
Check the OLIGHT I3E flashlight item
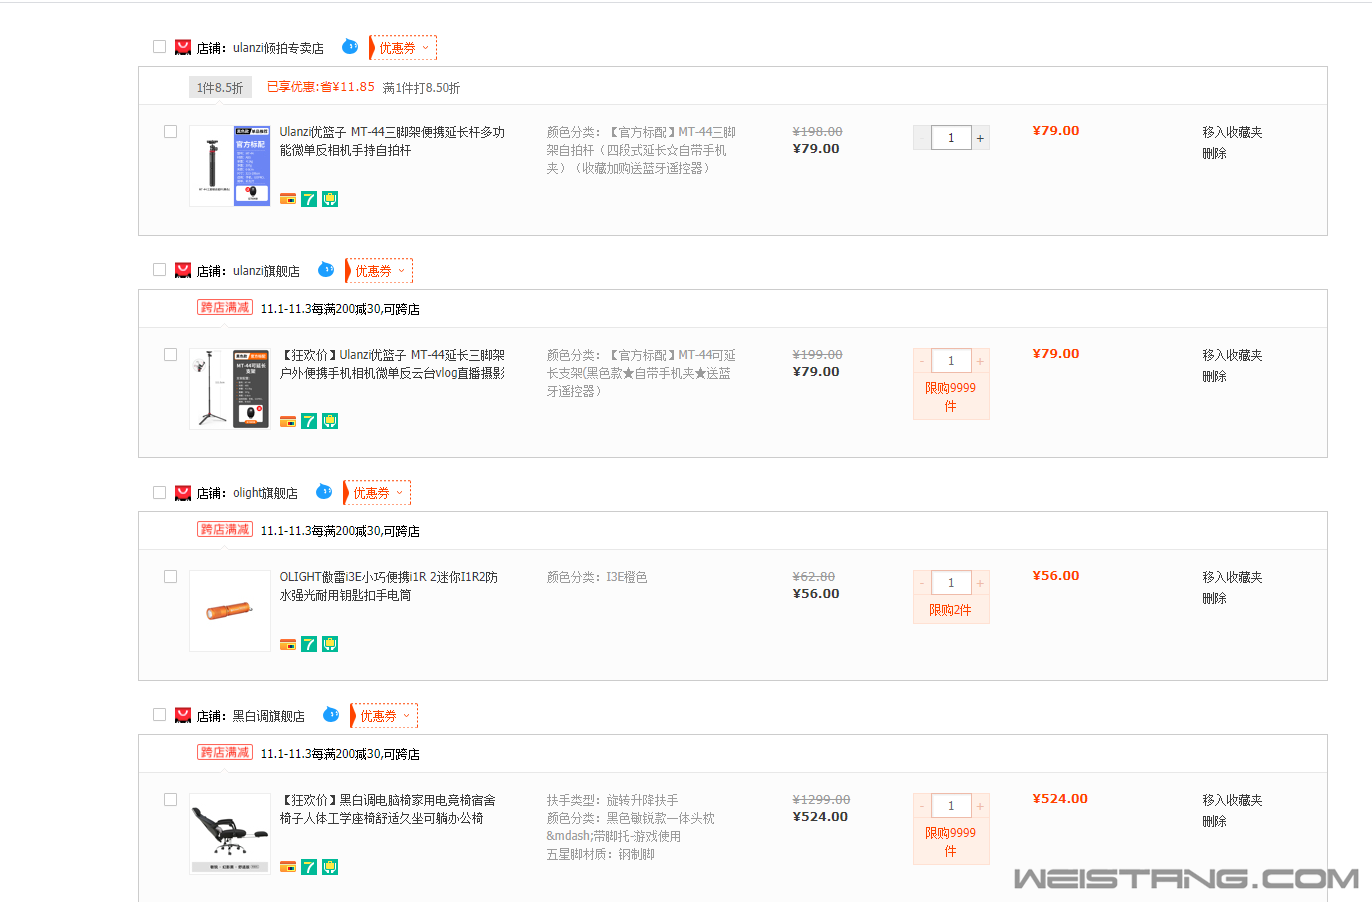[x=170, y=576]
